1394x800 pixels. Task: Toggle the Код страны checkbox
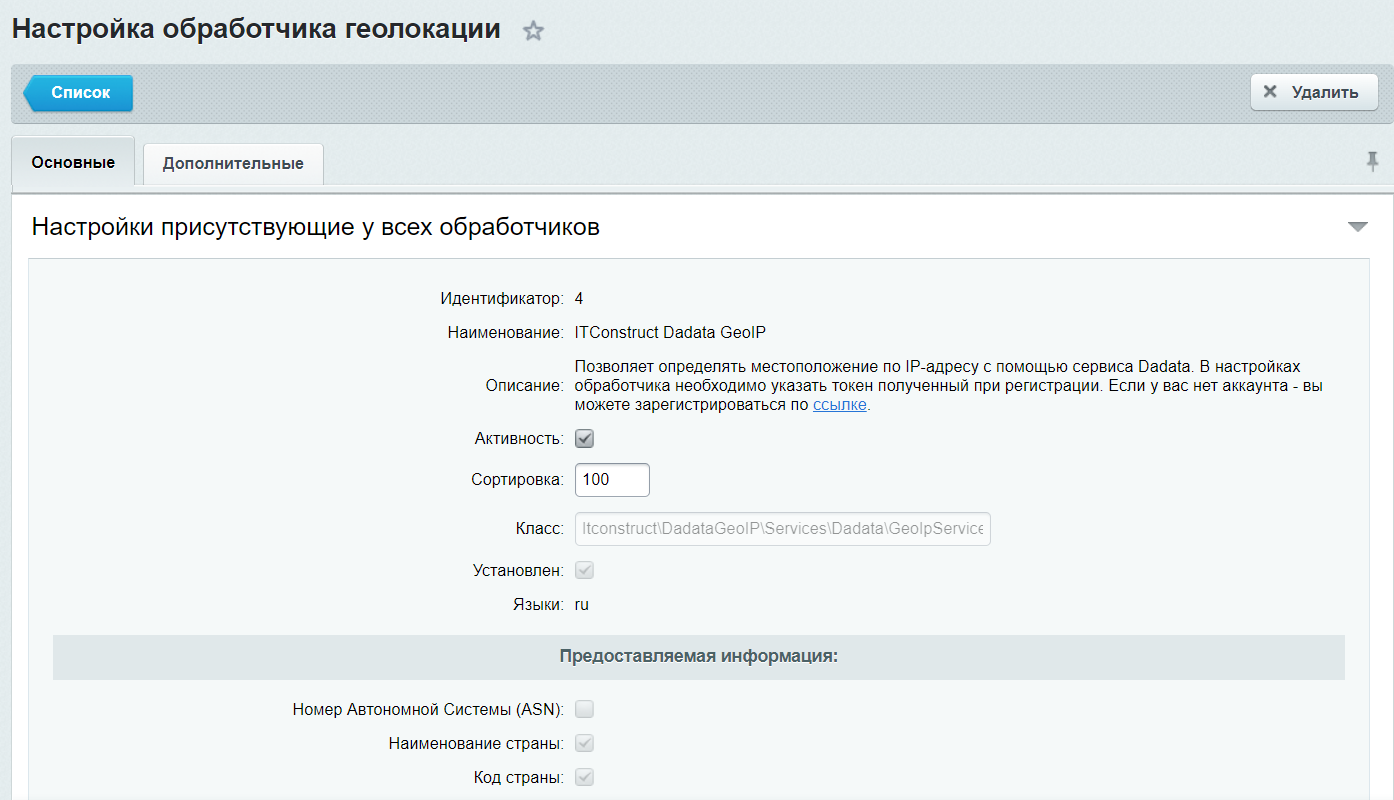pyautogui.click(x=585, y=778)
